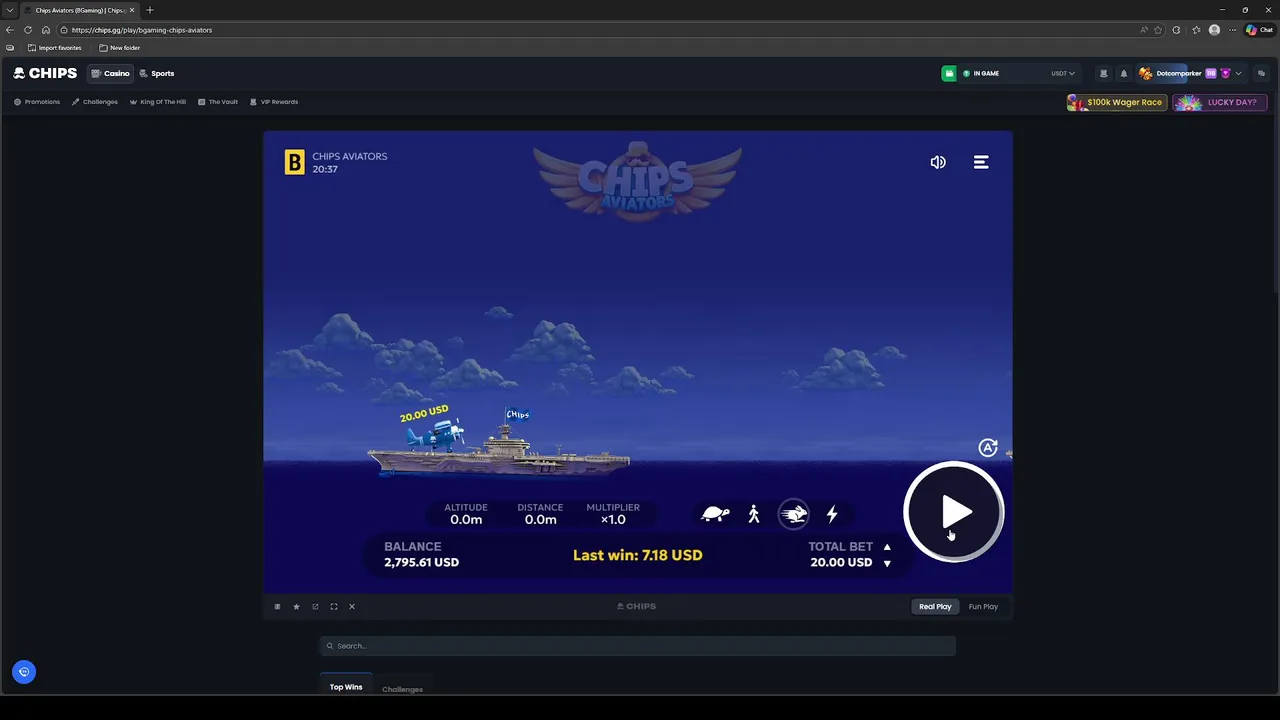Favorite this page via address bar star
The height and width of the screenshot is (720, 1280).
click(x=1158, y=30)
